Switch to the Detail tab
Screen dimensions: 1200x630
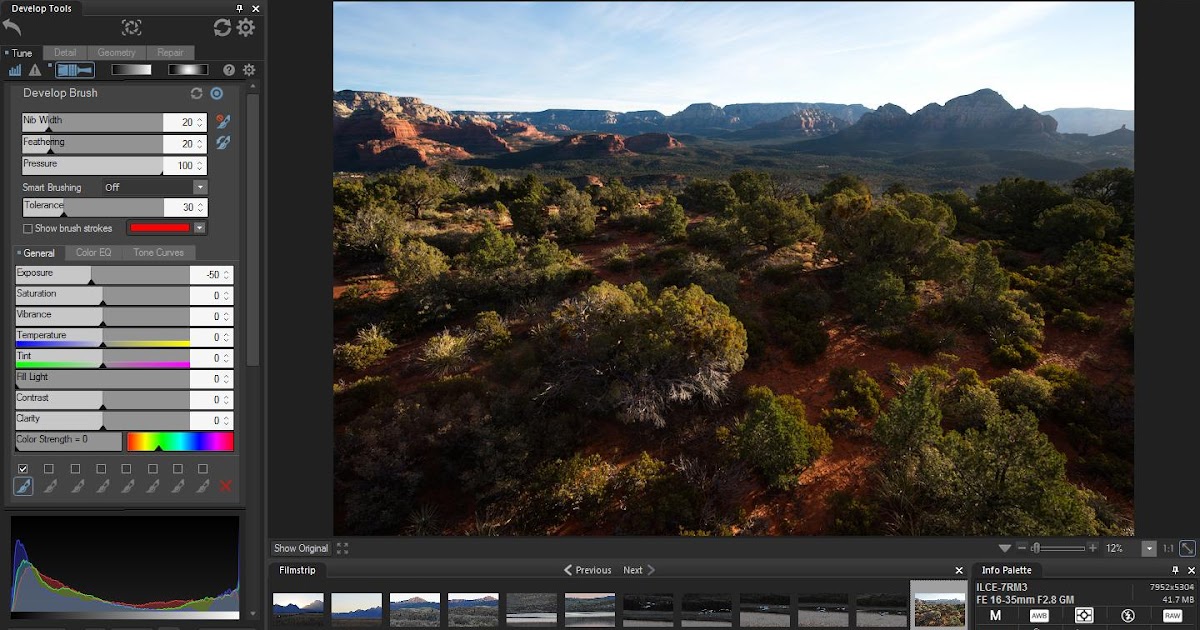[x=65, y=52]
